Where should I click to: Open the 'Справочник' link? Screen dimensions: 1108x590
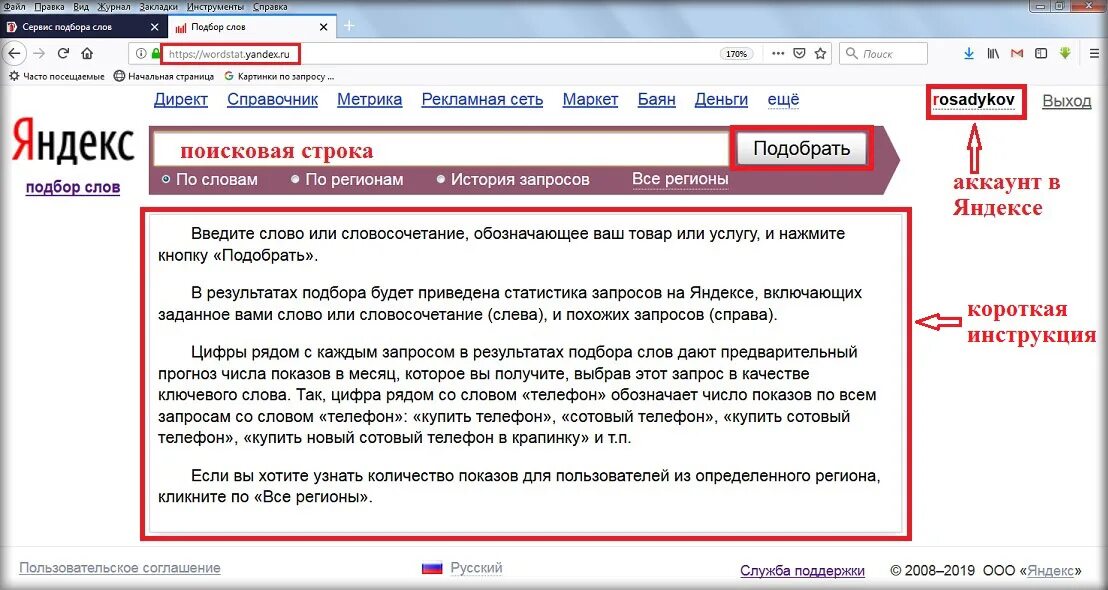click(272, 100)
